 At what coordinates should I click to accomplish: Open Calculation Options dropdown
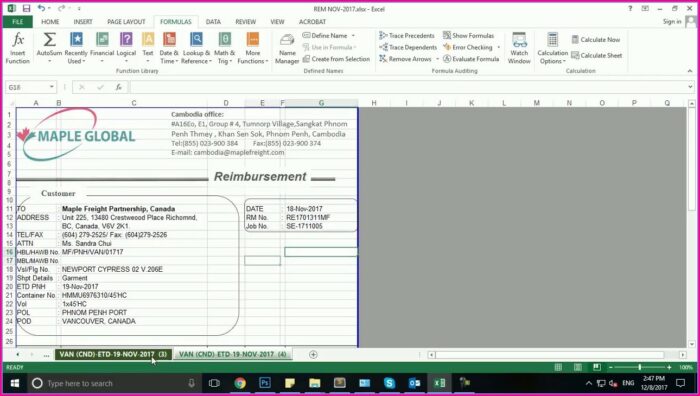[552, 48]
